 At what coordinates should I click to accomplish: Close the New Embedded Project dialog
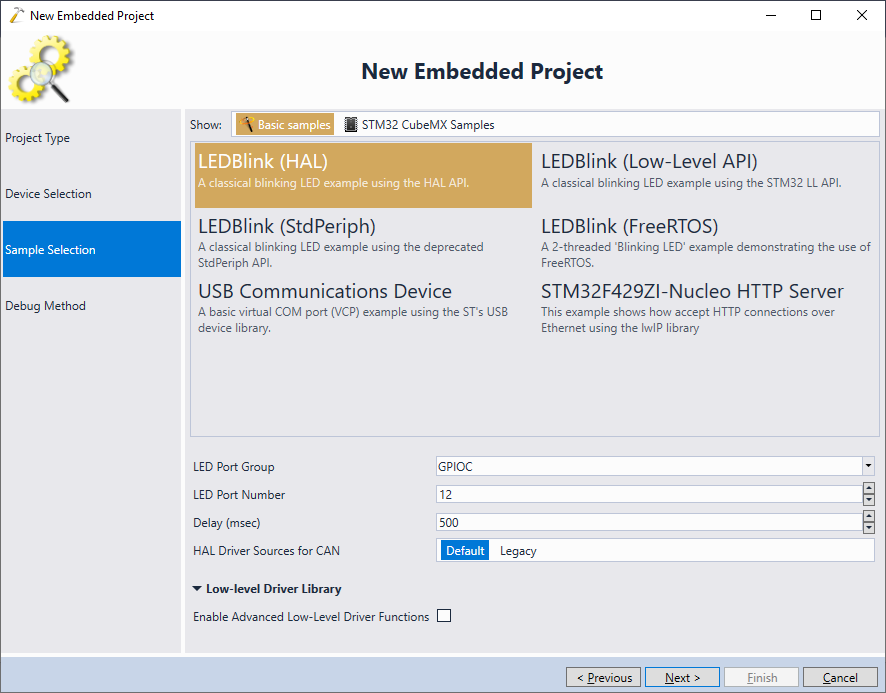[862, 15]
